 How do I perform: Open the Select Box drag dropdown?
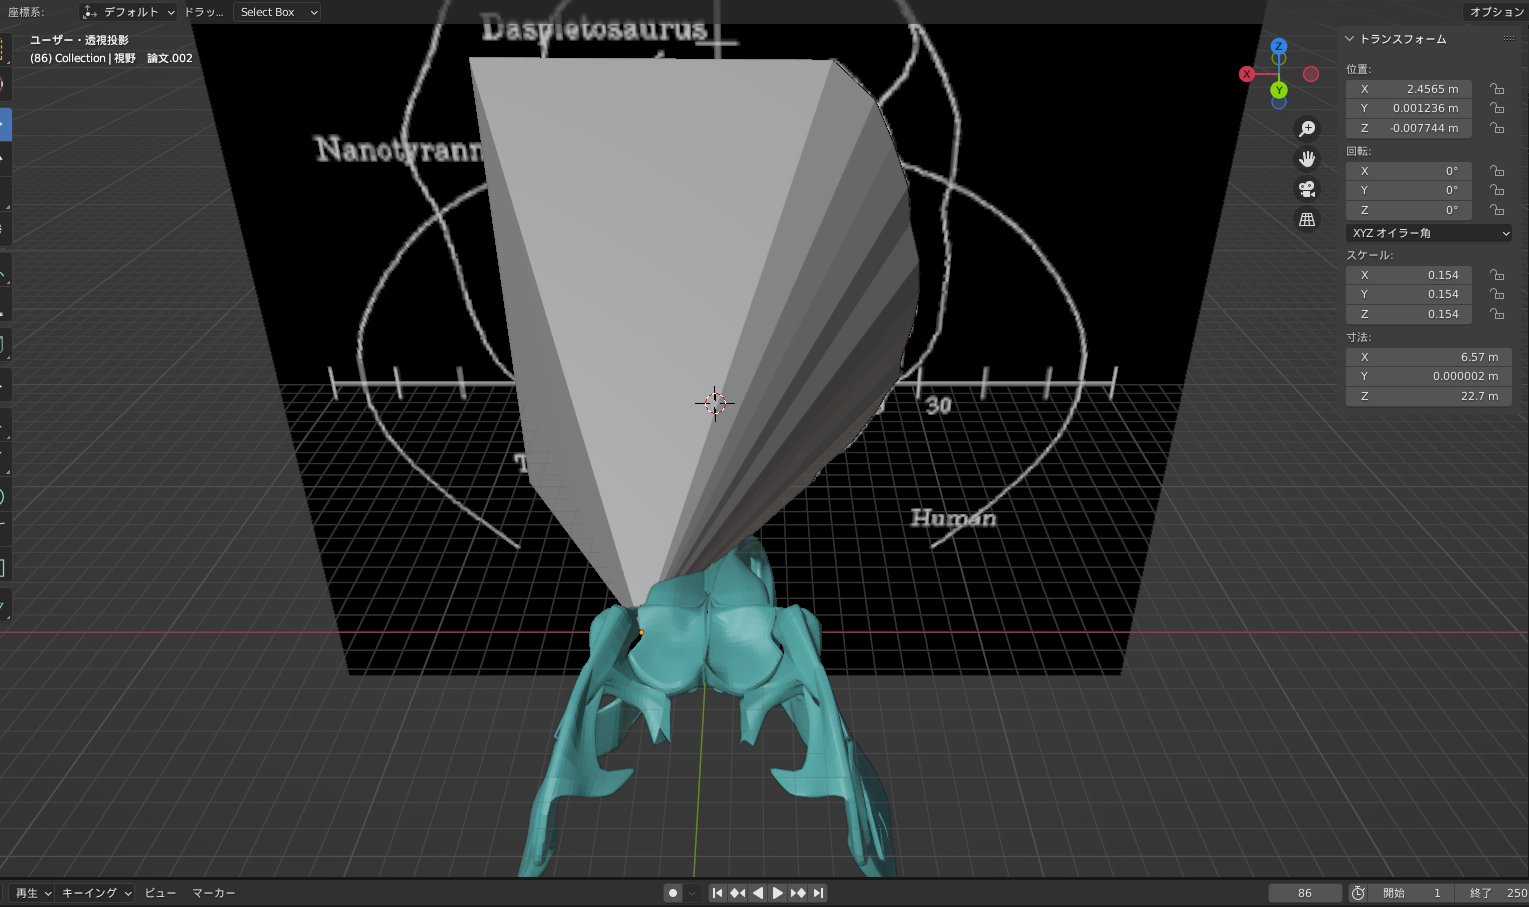(277, 12)
